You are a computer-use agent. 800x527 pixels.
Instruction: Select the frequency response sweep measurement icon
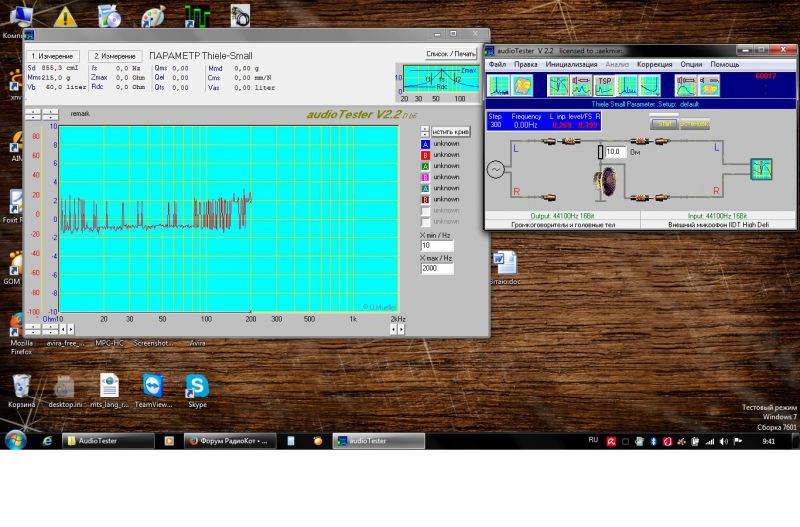point(558,85)
